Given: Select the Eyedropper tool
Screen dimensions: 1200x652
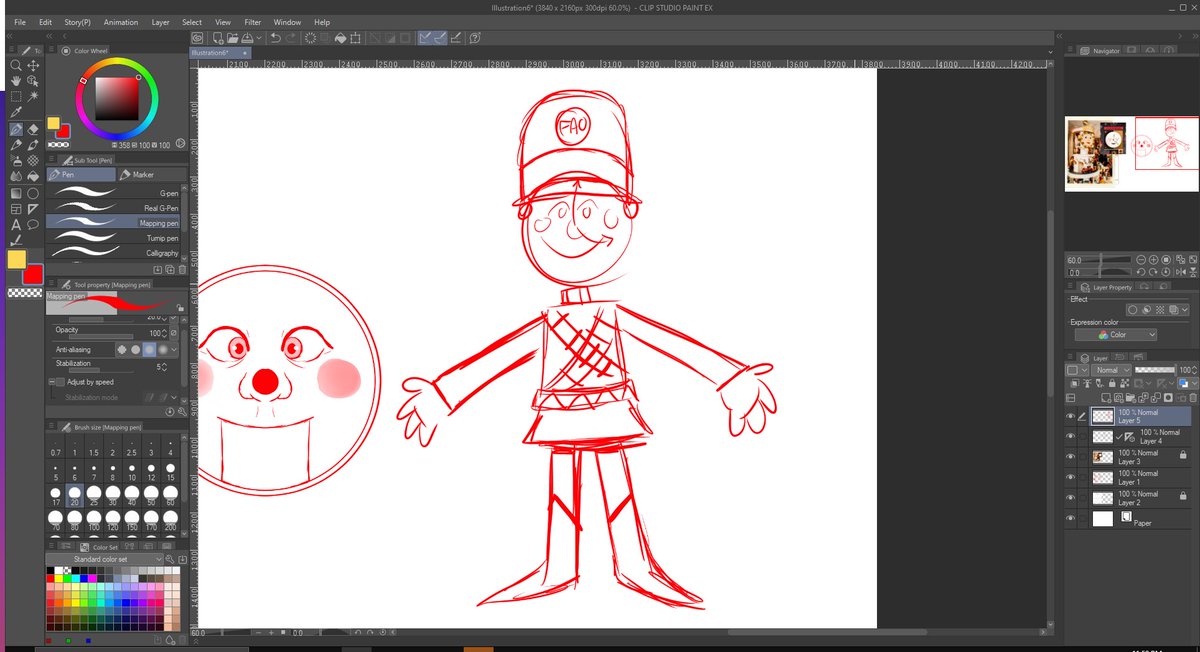Looking at the screenshot, I should tap(16, 113).
